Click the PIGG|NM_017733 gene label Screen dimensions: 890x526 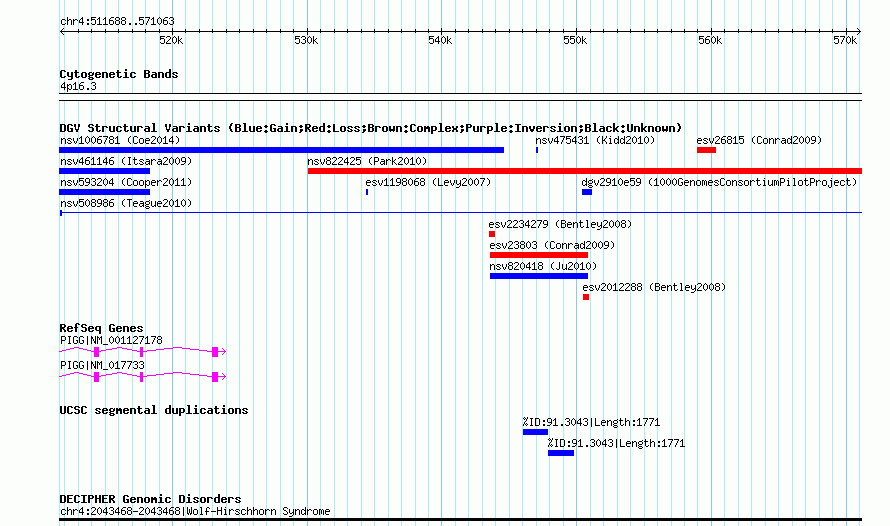(x=102, y=365)
